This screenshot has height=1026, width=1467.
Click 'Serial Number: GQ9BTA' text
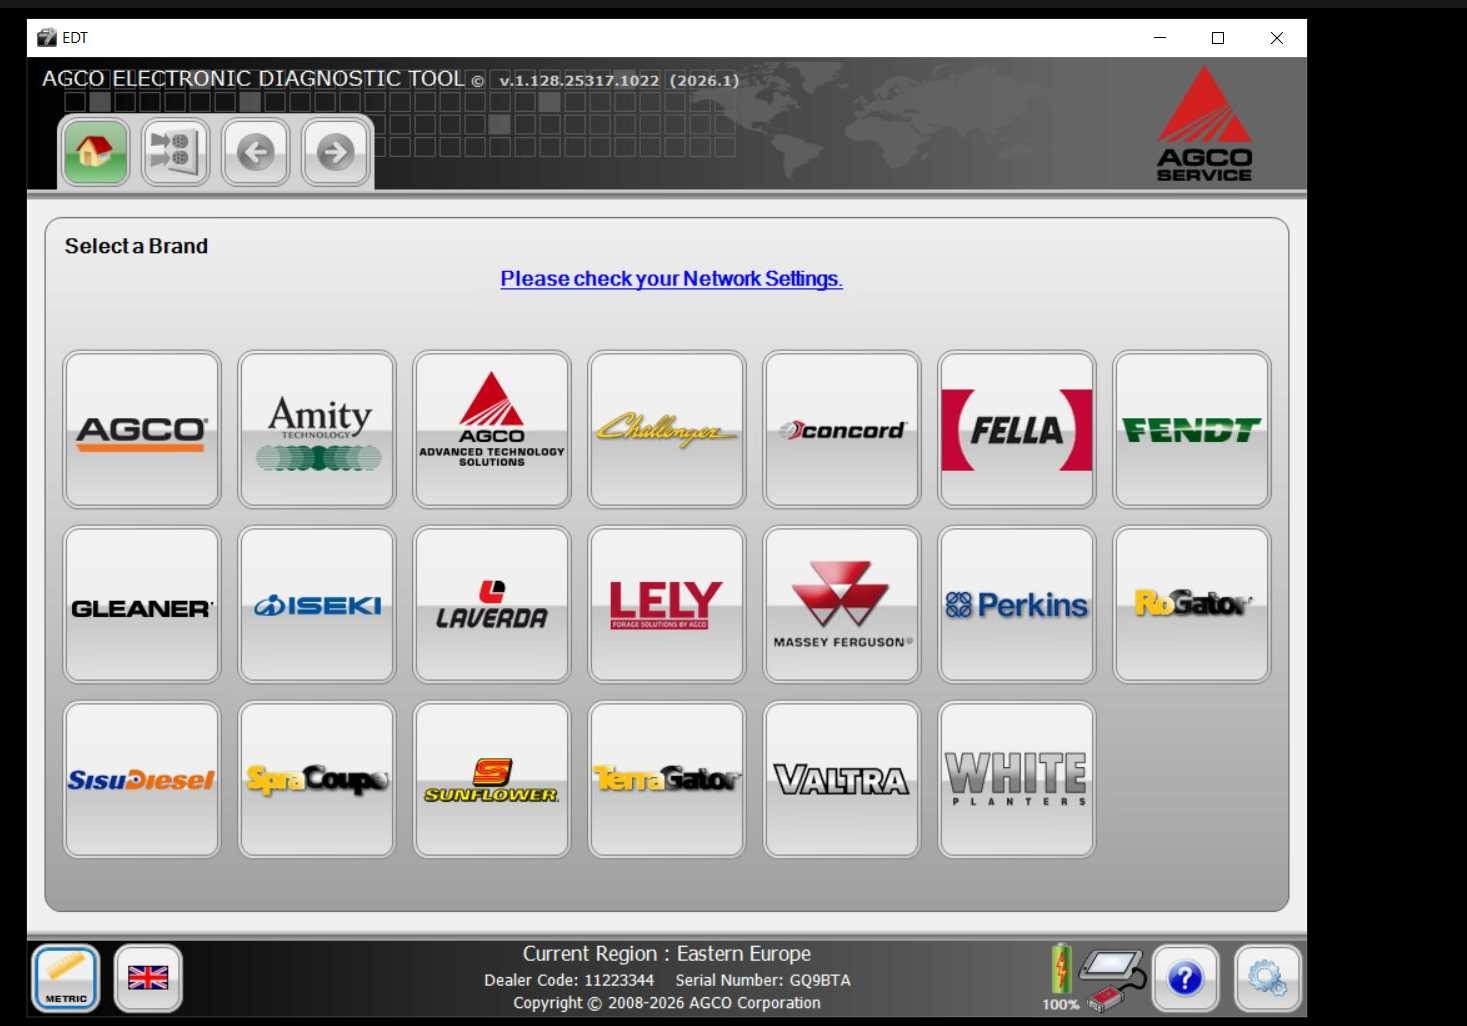click(x=763, y=980)
